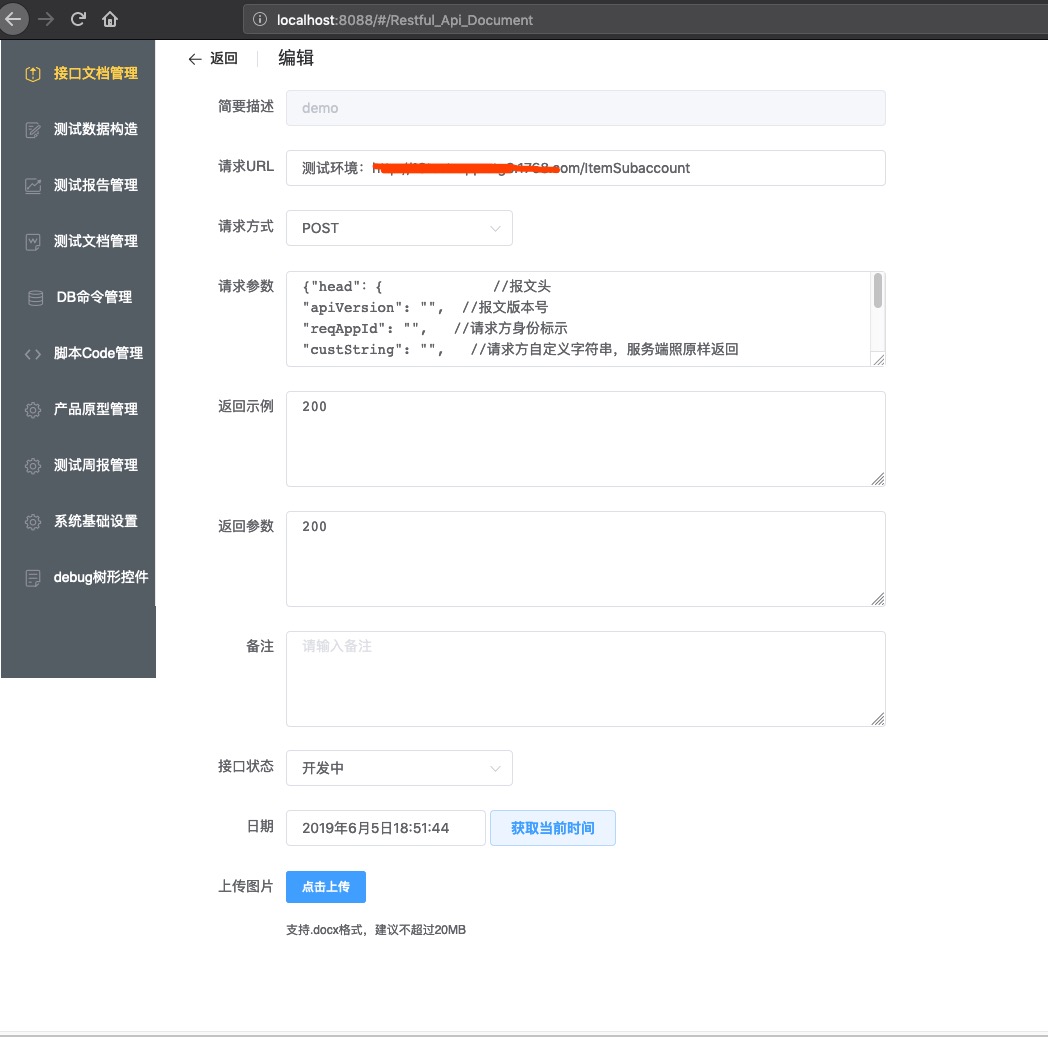Click the 返回 back link

pyautogui.click(x=213, y=59)
